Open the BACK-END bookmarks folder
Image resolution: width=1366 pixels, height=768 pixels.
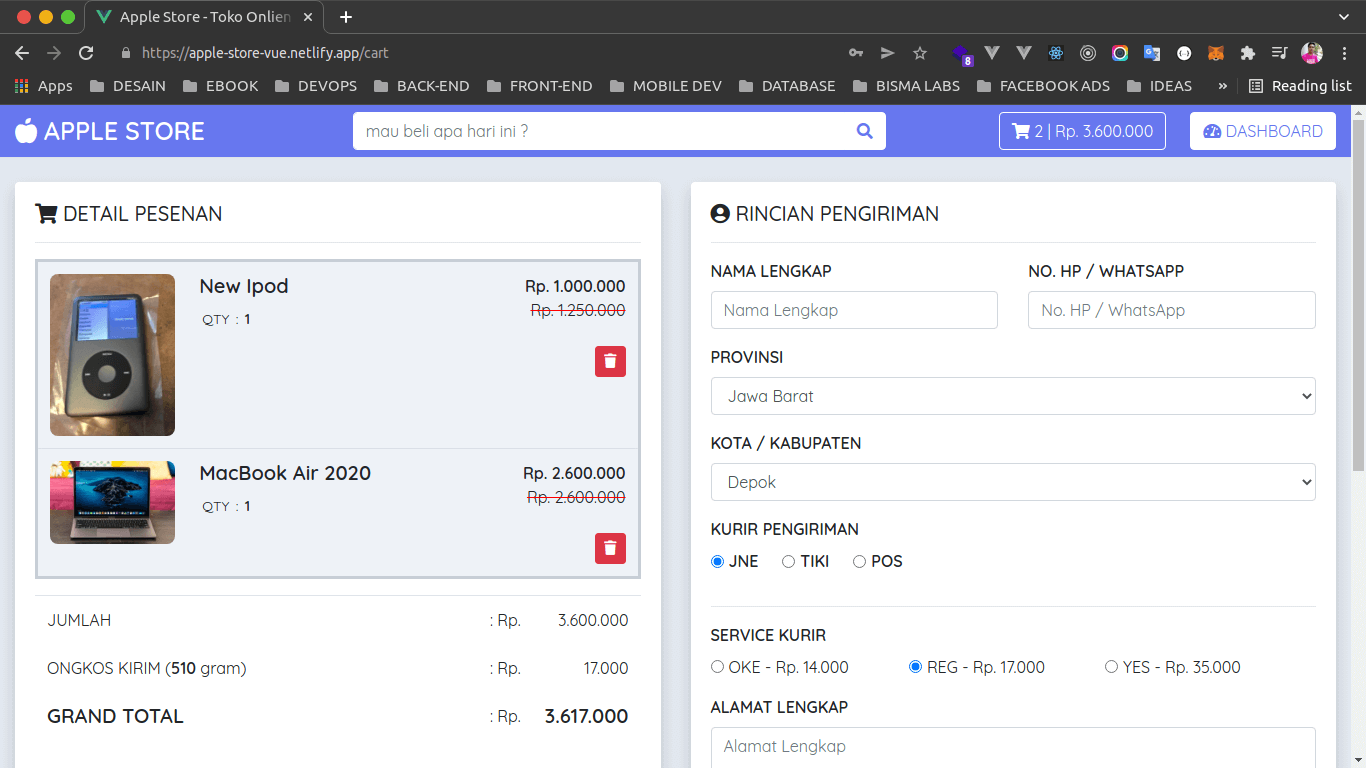coord(421,86)
